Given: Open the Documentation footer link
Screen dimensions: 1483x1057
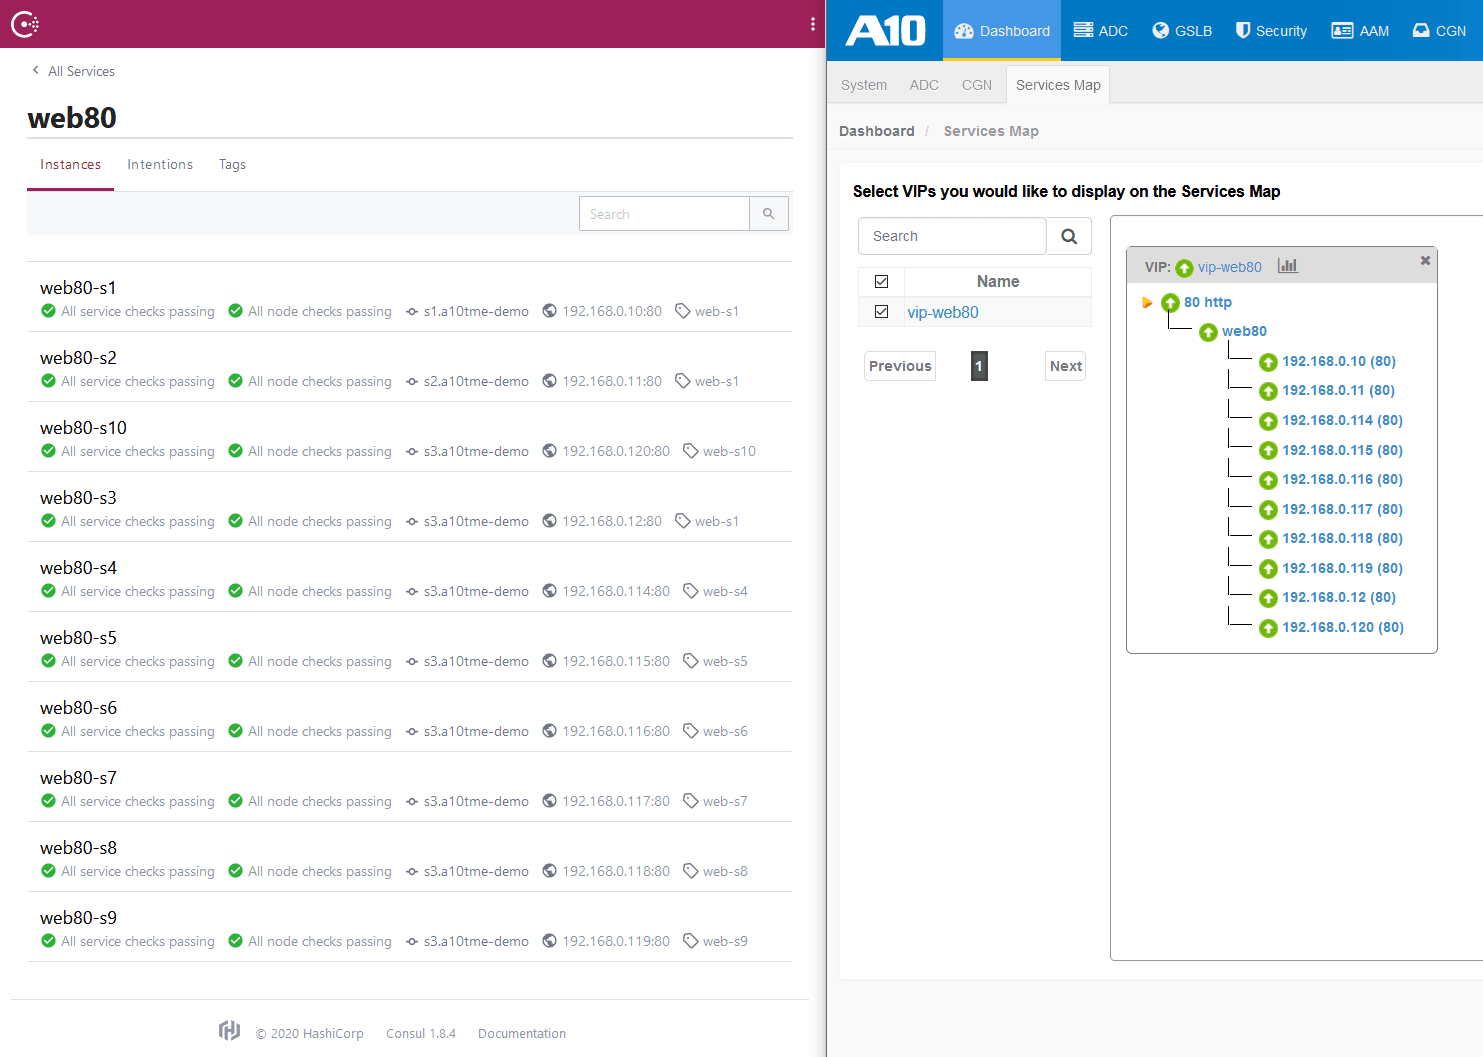Looking at the screenshot, I should pyautogui.click(x=521, y=1033).
